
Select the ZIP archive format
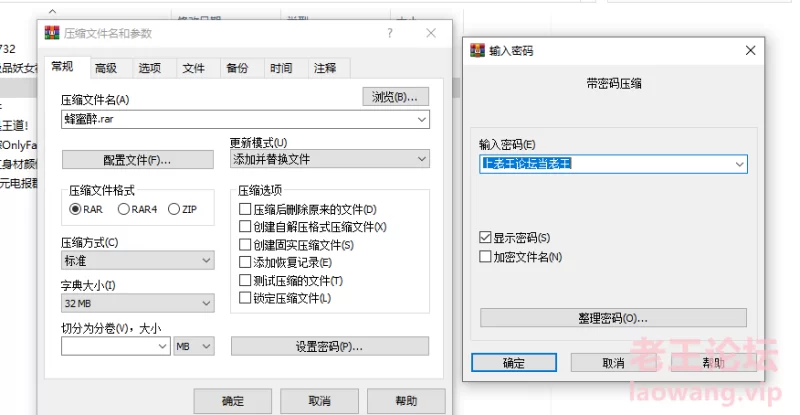(175, 209)
